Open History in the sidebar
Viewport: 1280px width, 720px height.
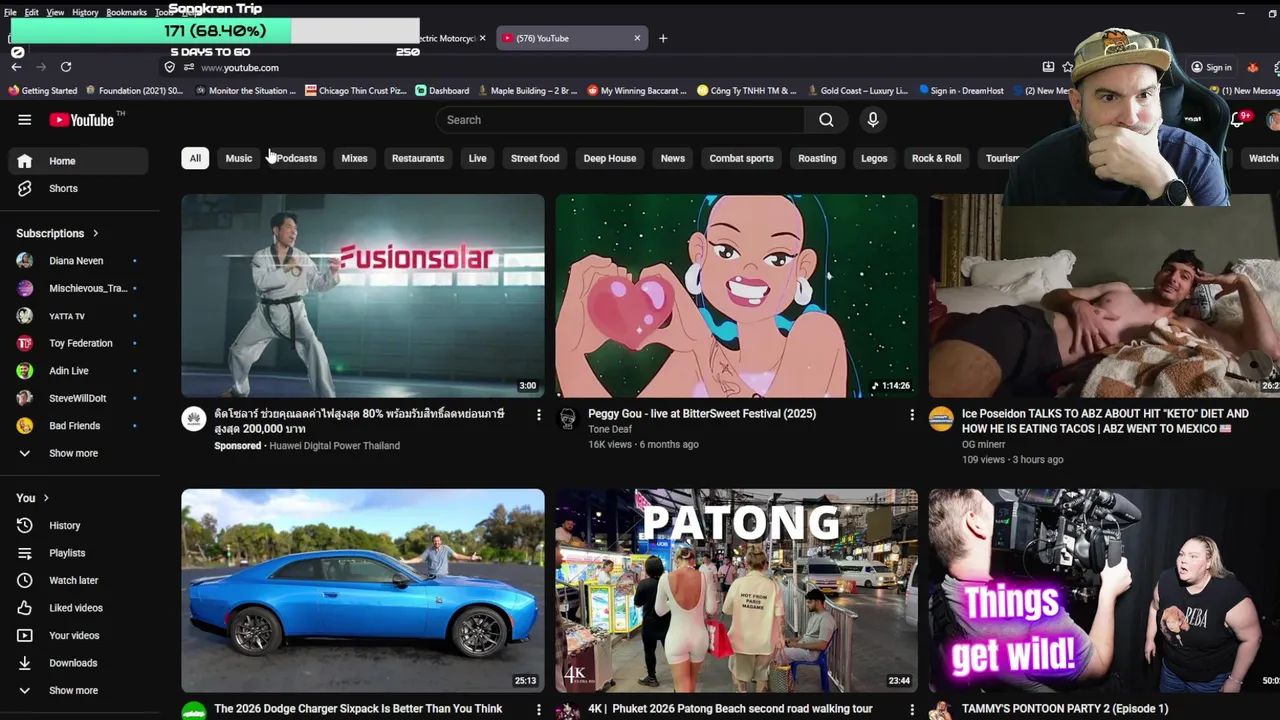pos(80,525)
